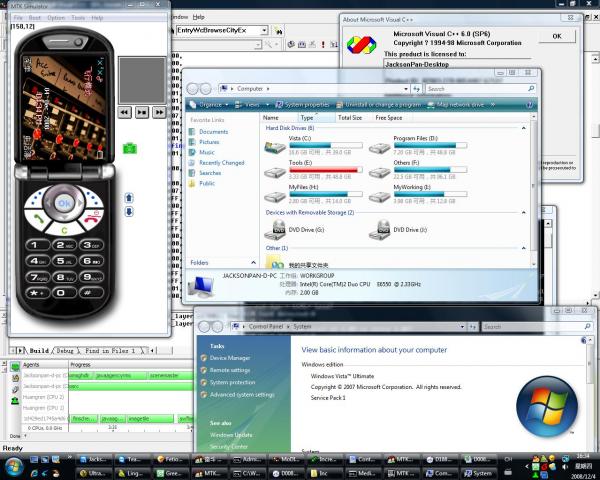
Task: Click the help icon in Computer window toolbar
Action: [530, 104]
